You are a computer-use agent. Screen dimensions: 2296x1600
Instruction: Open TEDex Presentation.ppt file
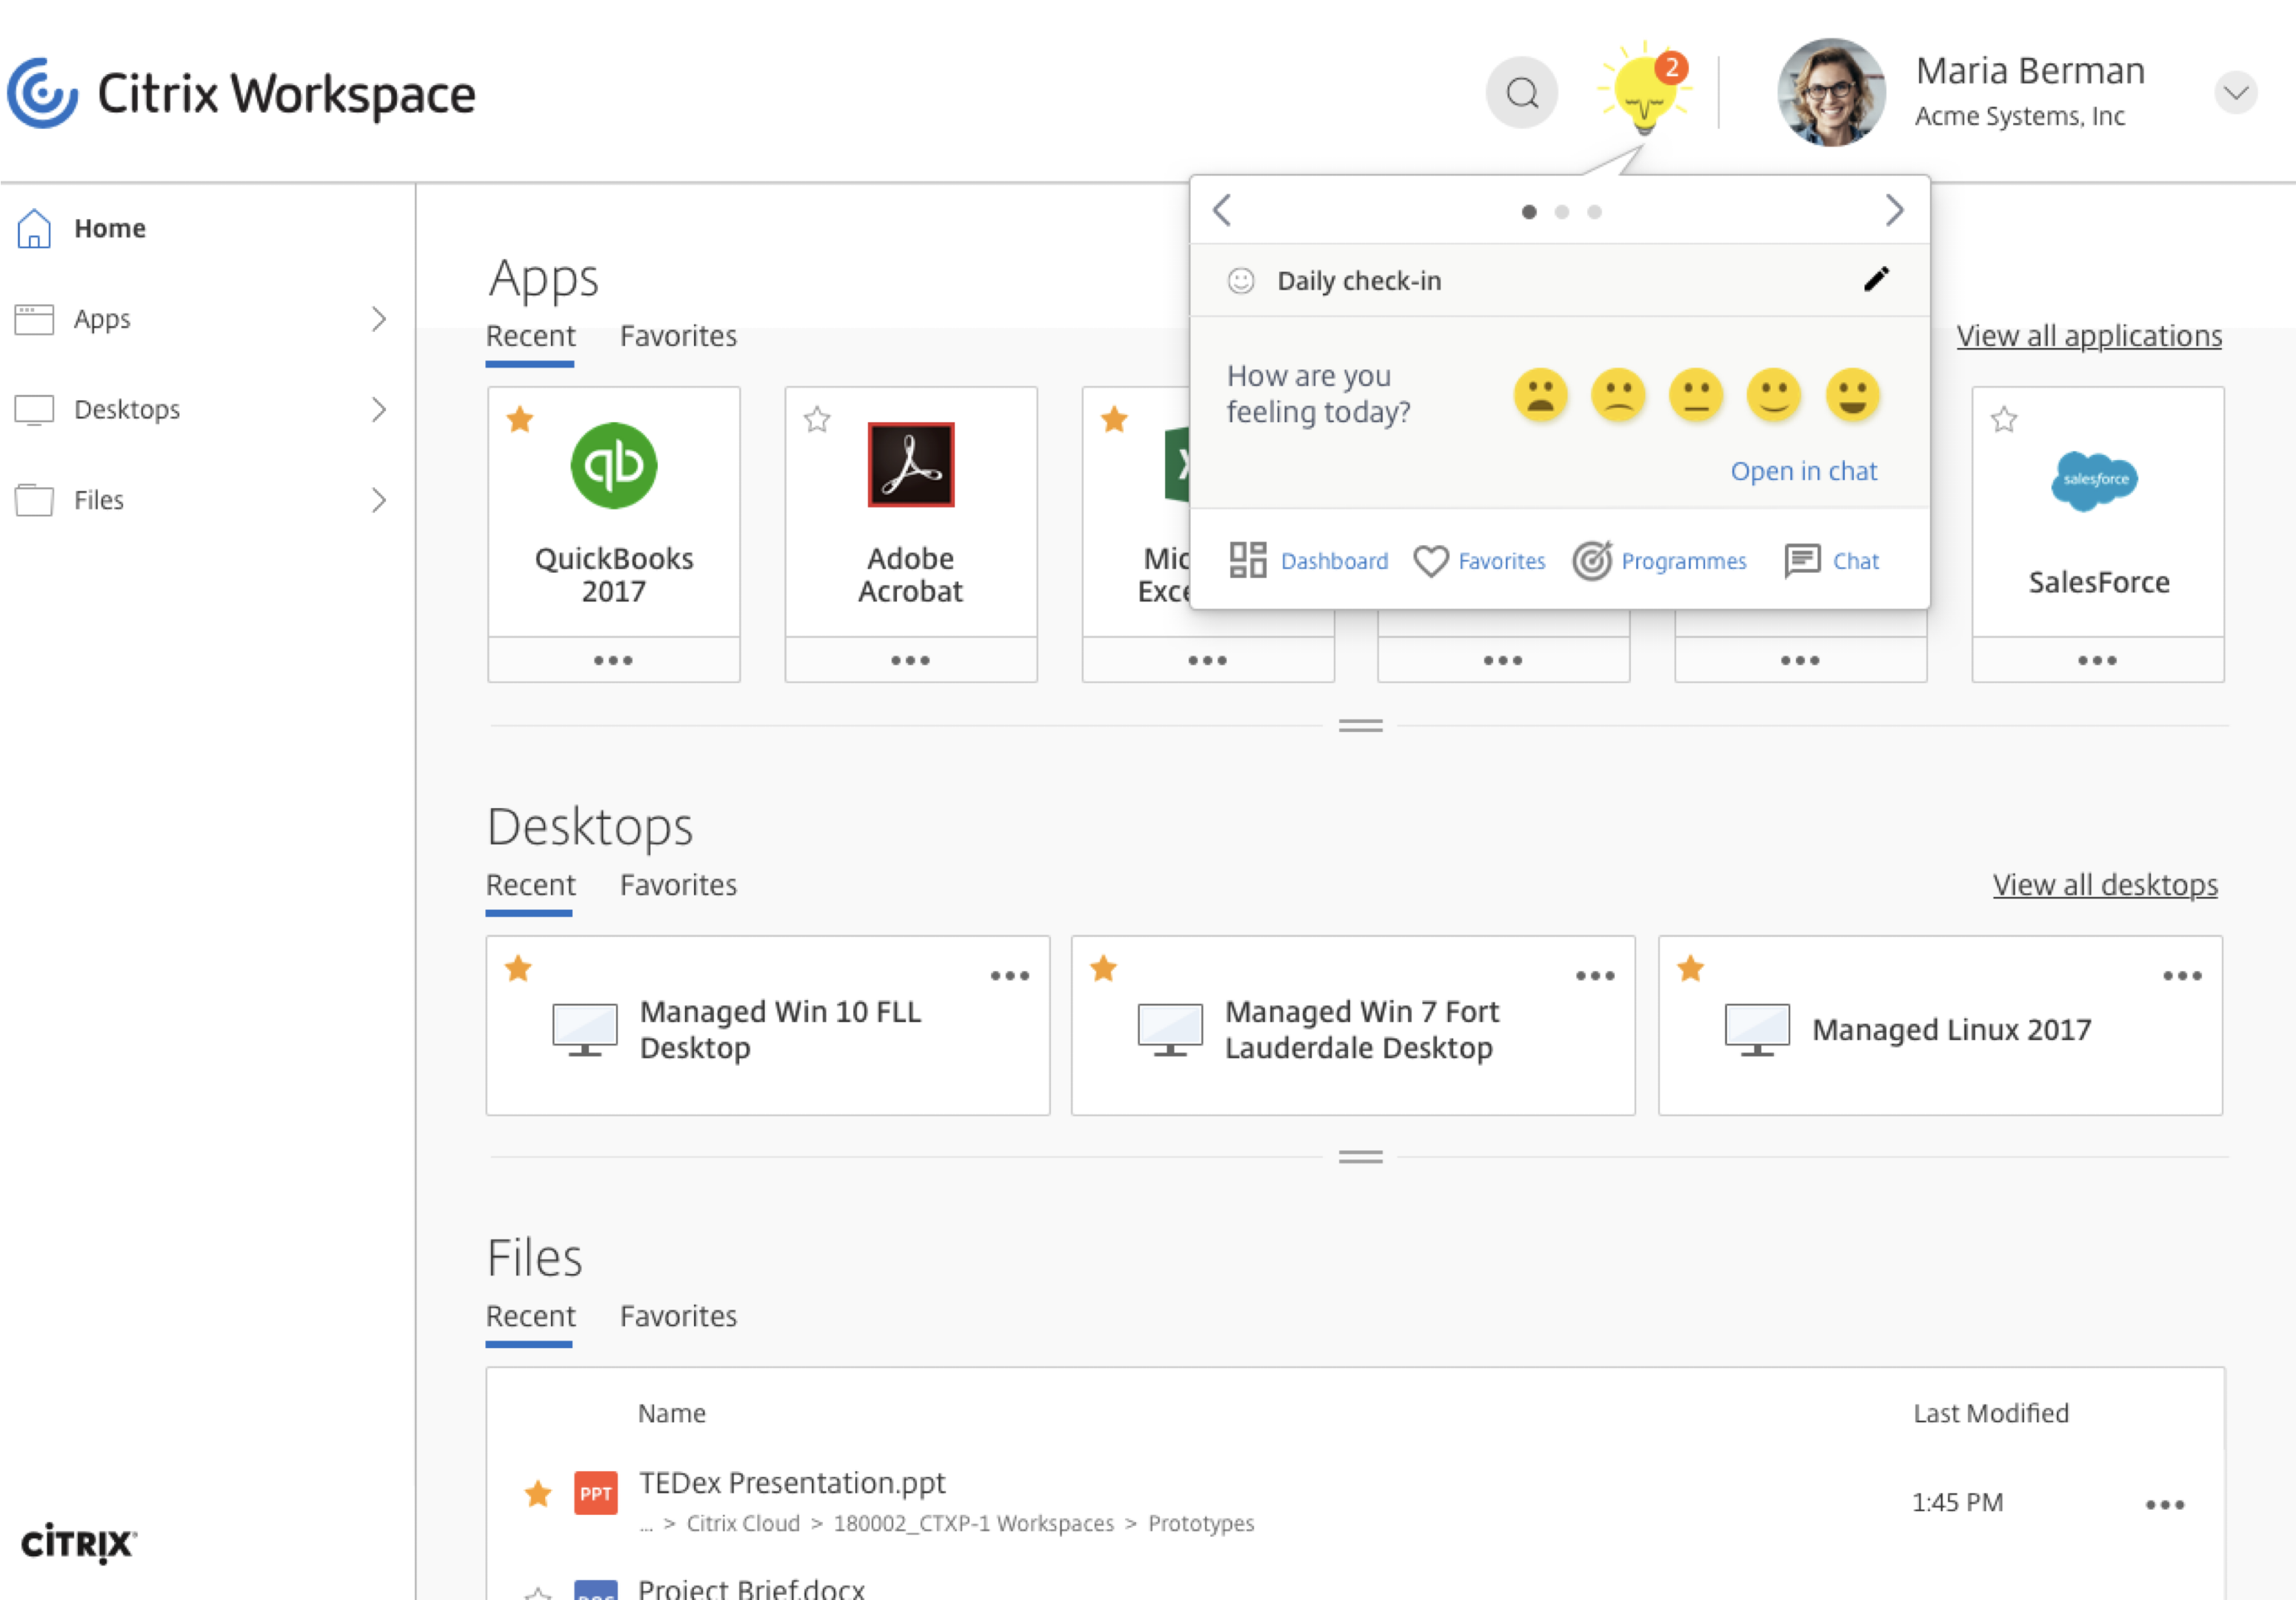coord(792,1483)
